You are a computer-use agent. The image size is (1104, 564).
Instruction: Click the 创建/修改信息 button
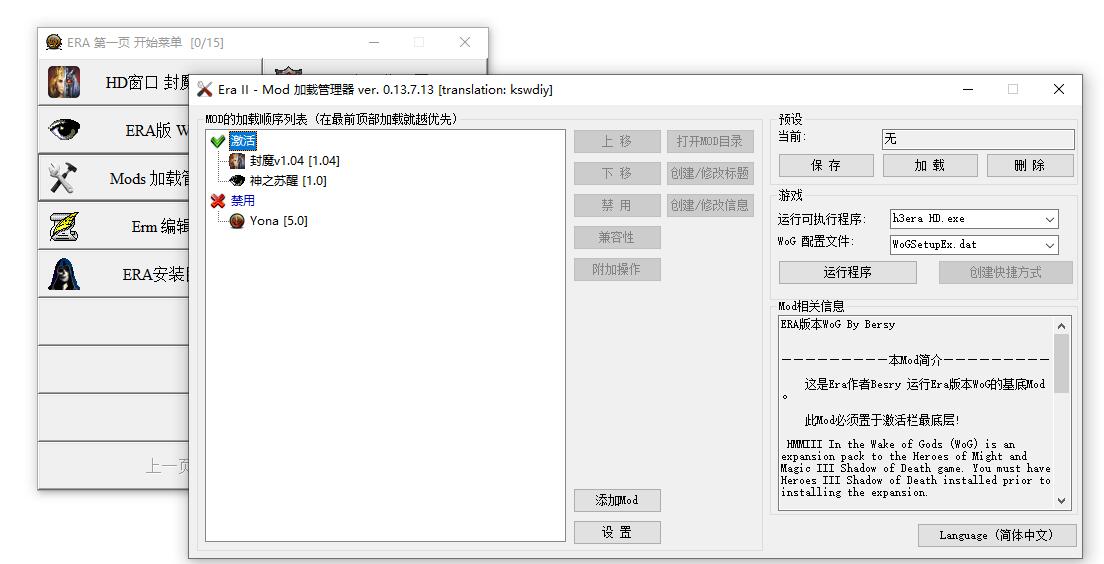click(x=710, y=206)
